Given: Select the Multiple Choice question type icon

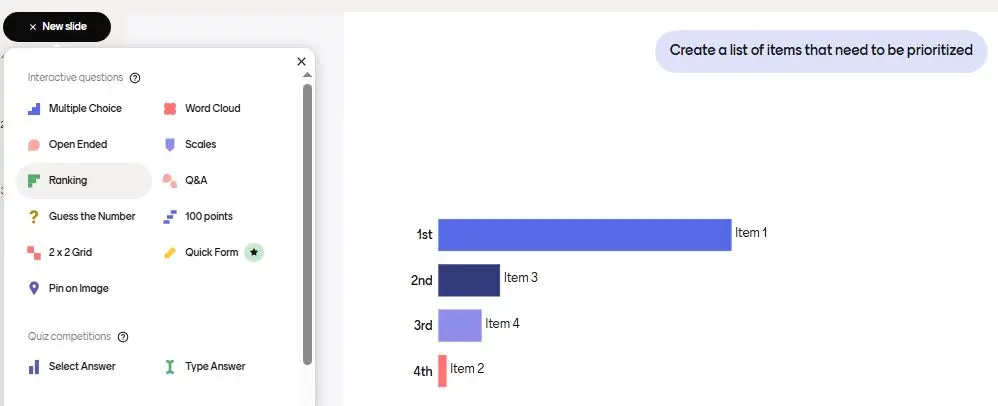Looking at the screenshot, I should click(x=34, y=109).
